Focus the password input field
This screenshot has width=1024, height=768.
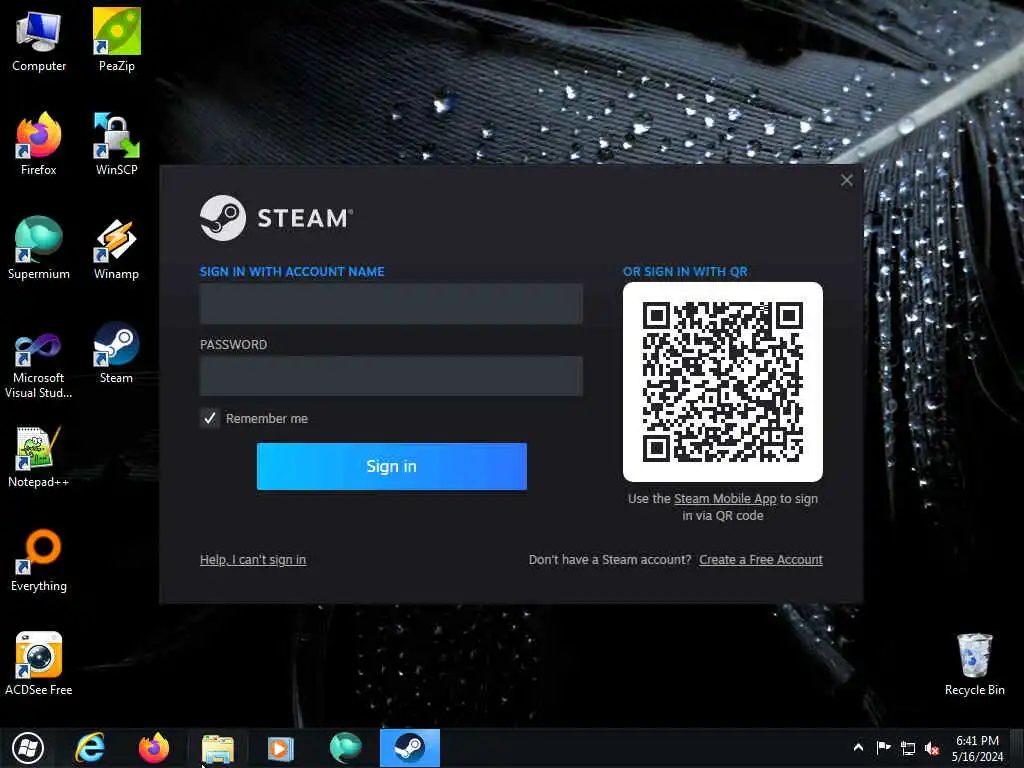tap(391, 376)
